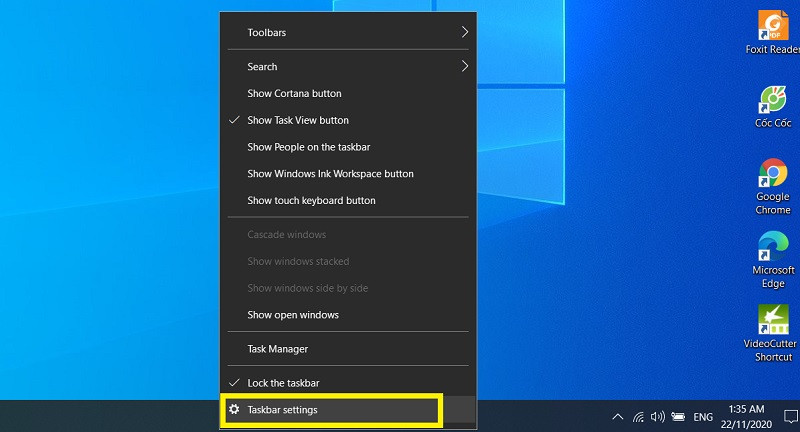This screenshot has width=800, height=432.
Task: Launch Microsoft Edge desktop icon
Action: [772, 260]
